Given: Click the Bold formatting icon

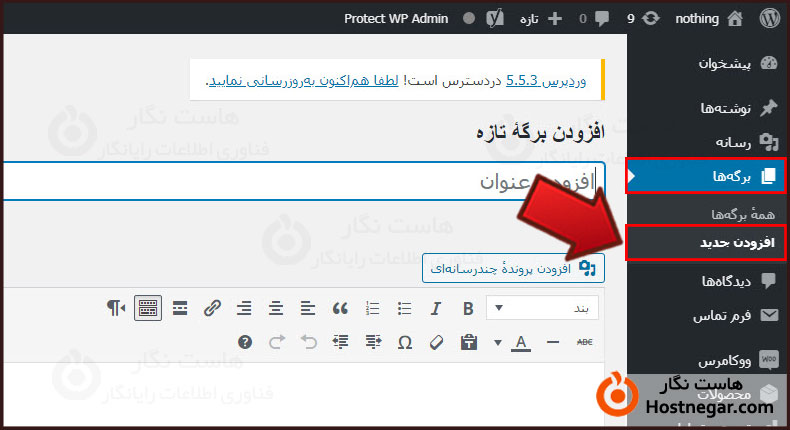Looking at the screenshot, I should [x=468, y=308].
